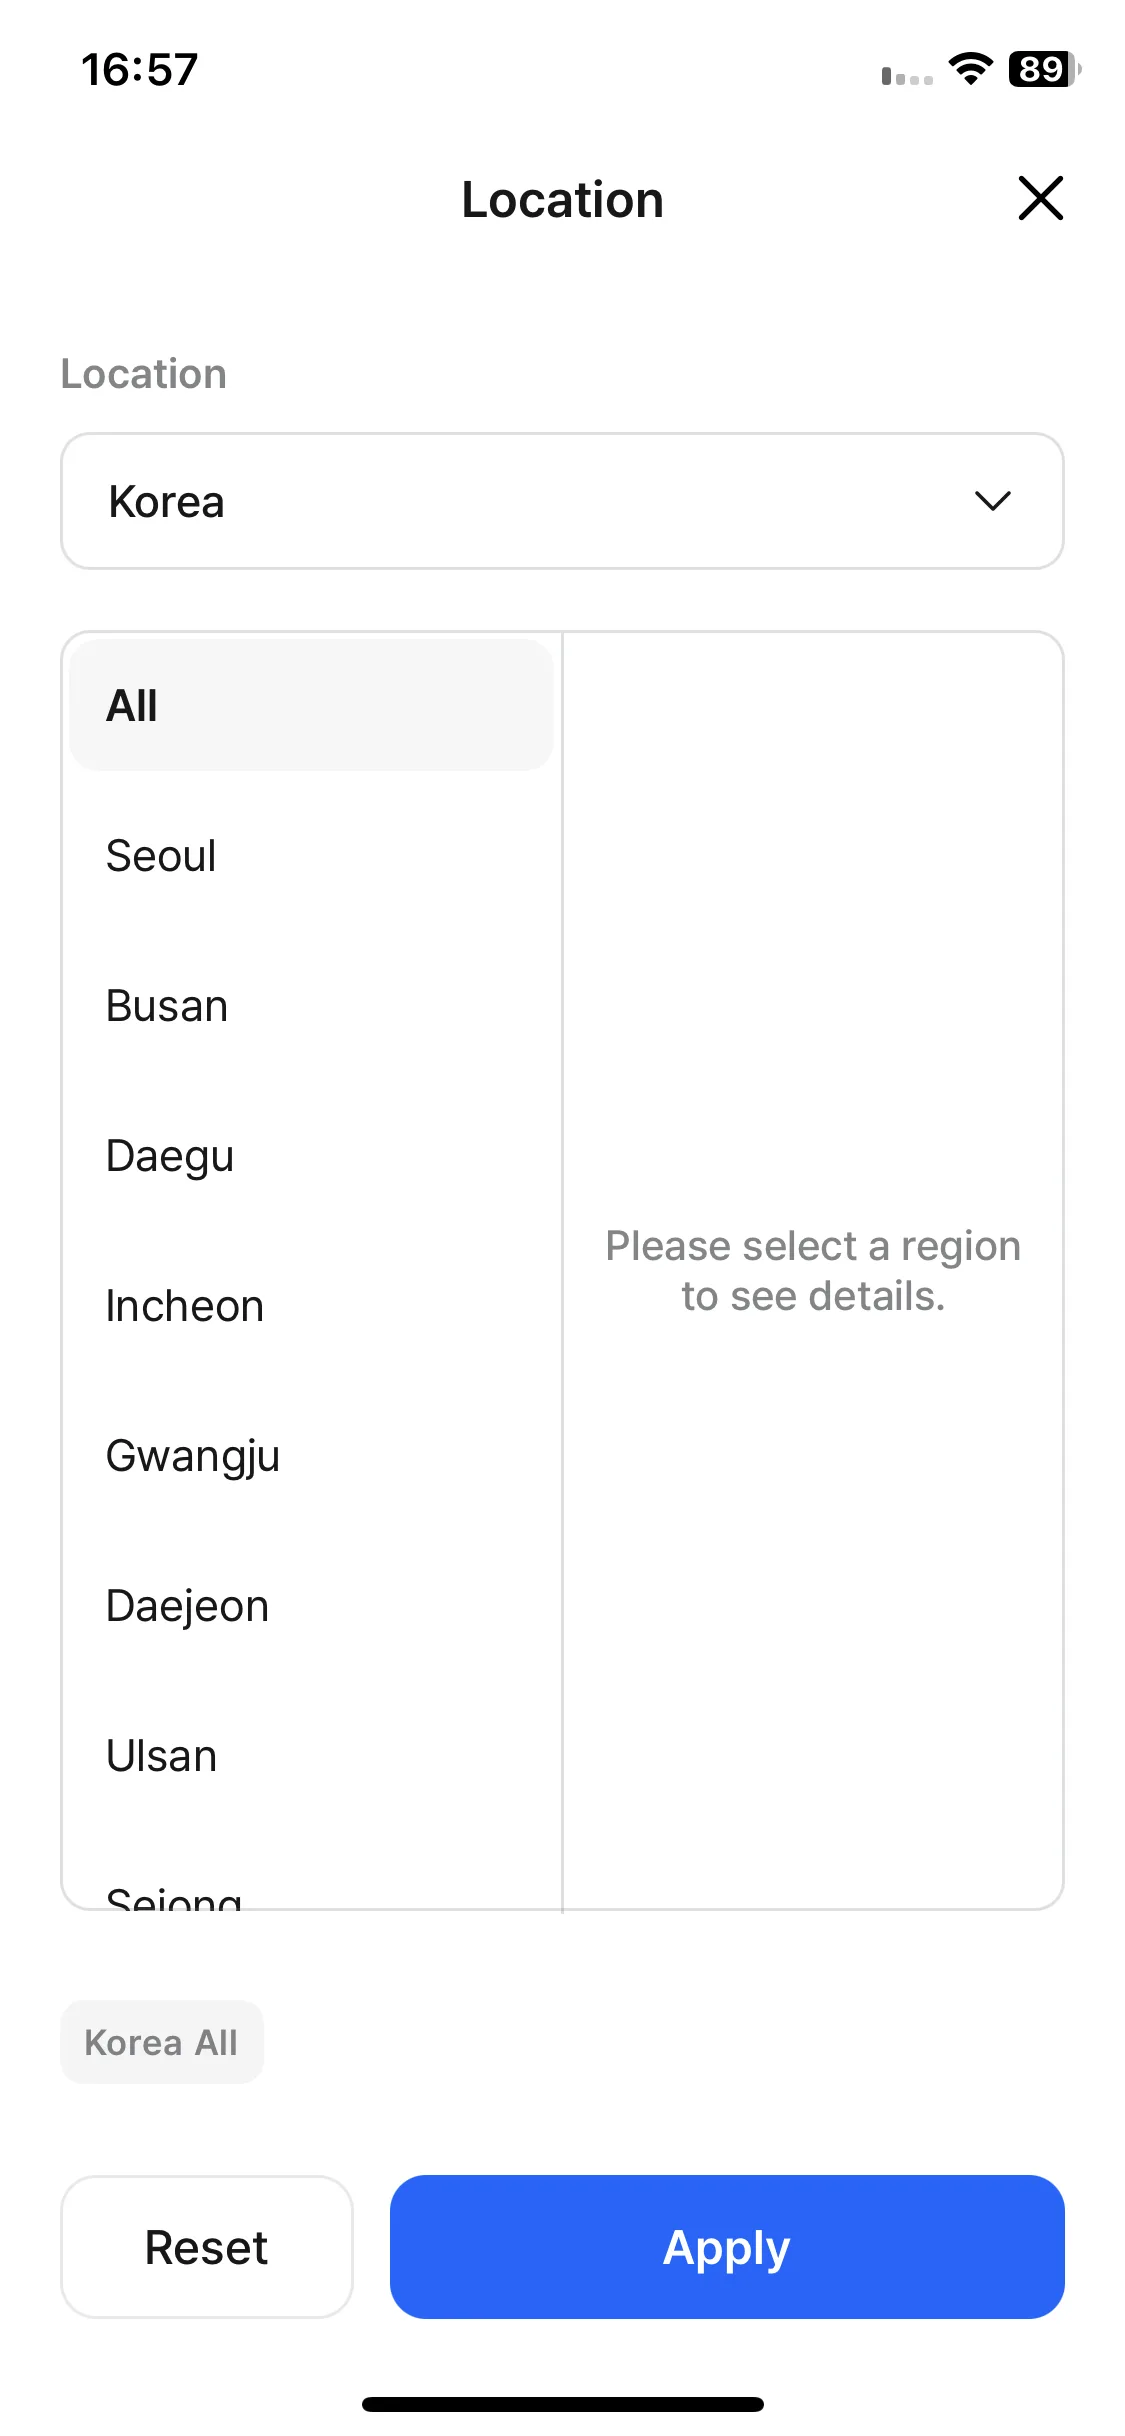Select Daejeon in region list
This screenshot has height=2436, width=1125.
311,1606
